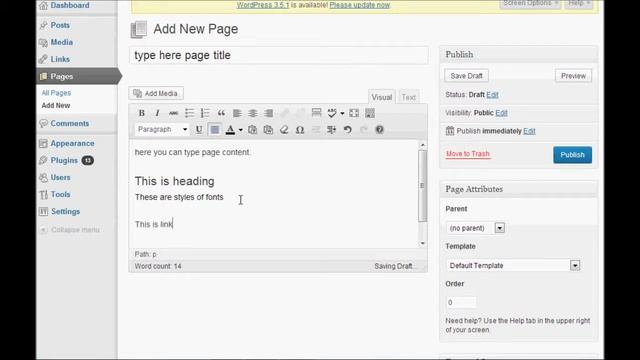Redo editor action
The image size is (640, 360).
(x=363, y=130)
